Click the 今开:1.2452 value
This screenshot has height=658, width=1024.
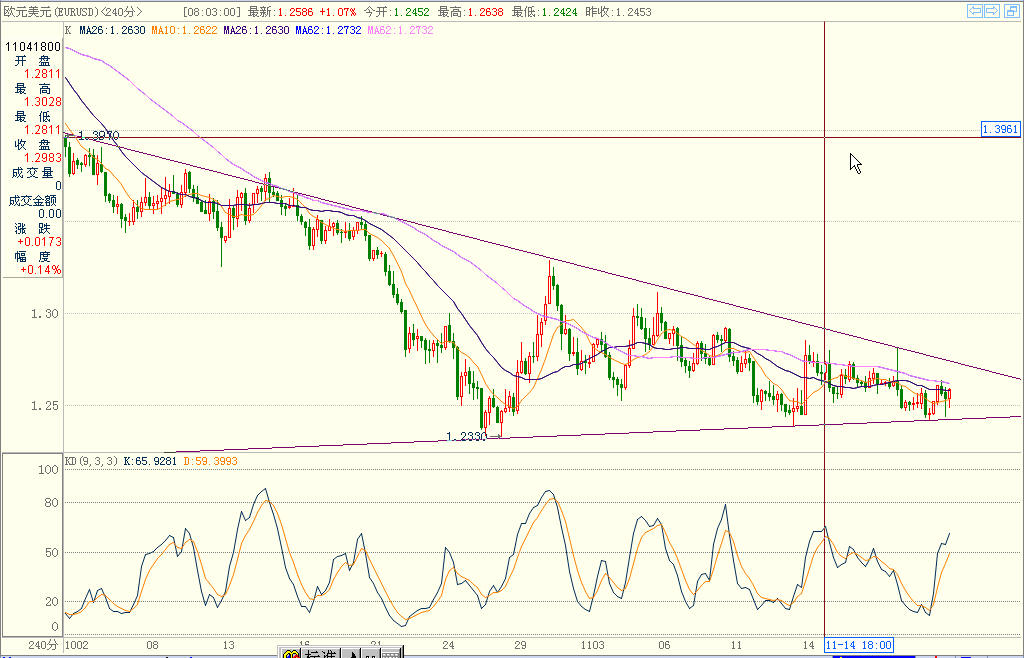coord(396,12)
